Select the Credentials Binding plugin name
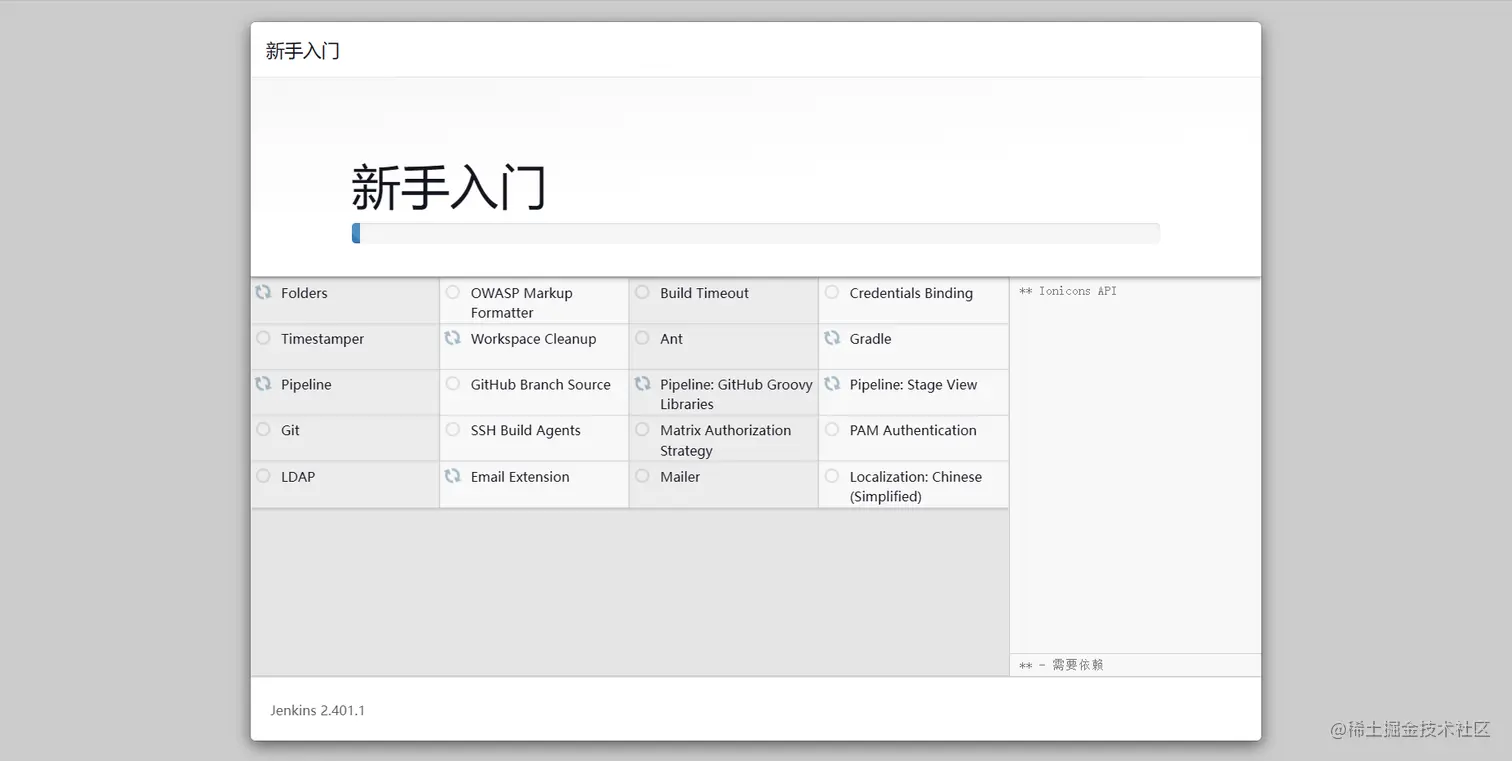This screenshot has height=761, width=1512. click(911, 293)
